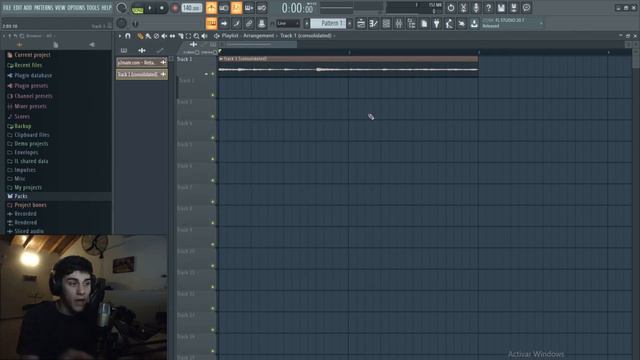640x360 pixels.
Task: Select the playlist Slice tool
Action: coord(180,36)
